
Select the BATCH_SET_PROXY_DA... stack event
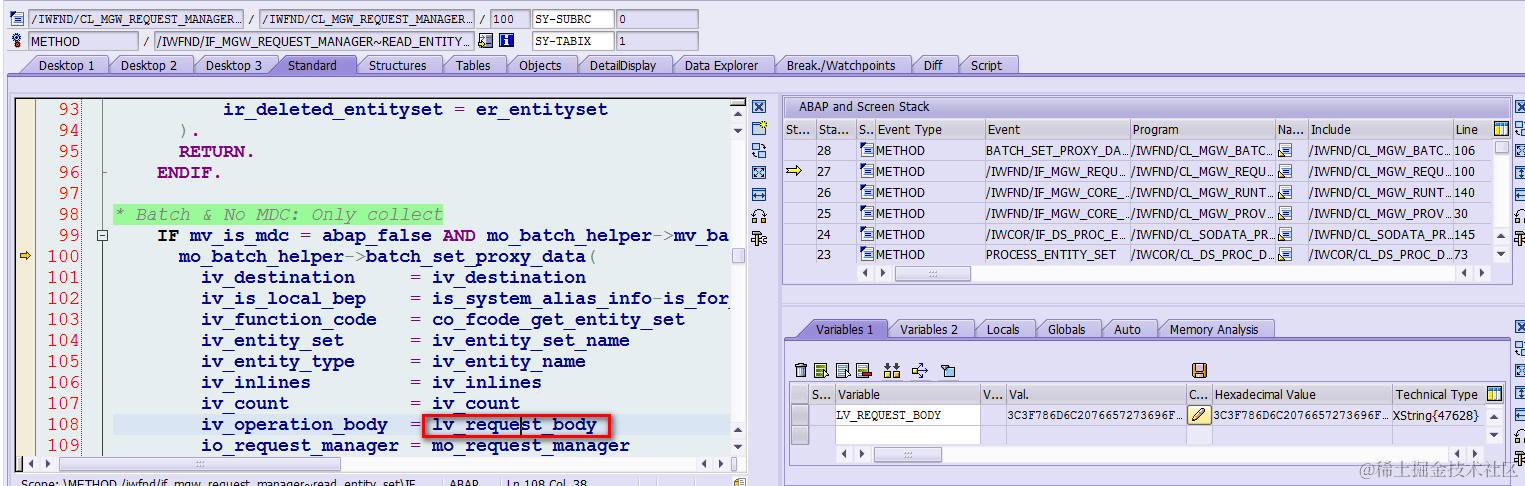tap(1056, 150)
